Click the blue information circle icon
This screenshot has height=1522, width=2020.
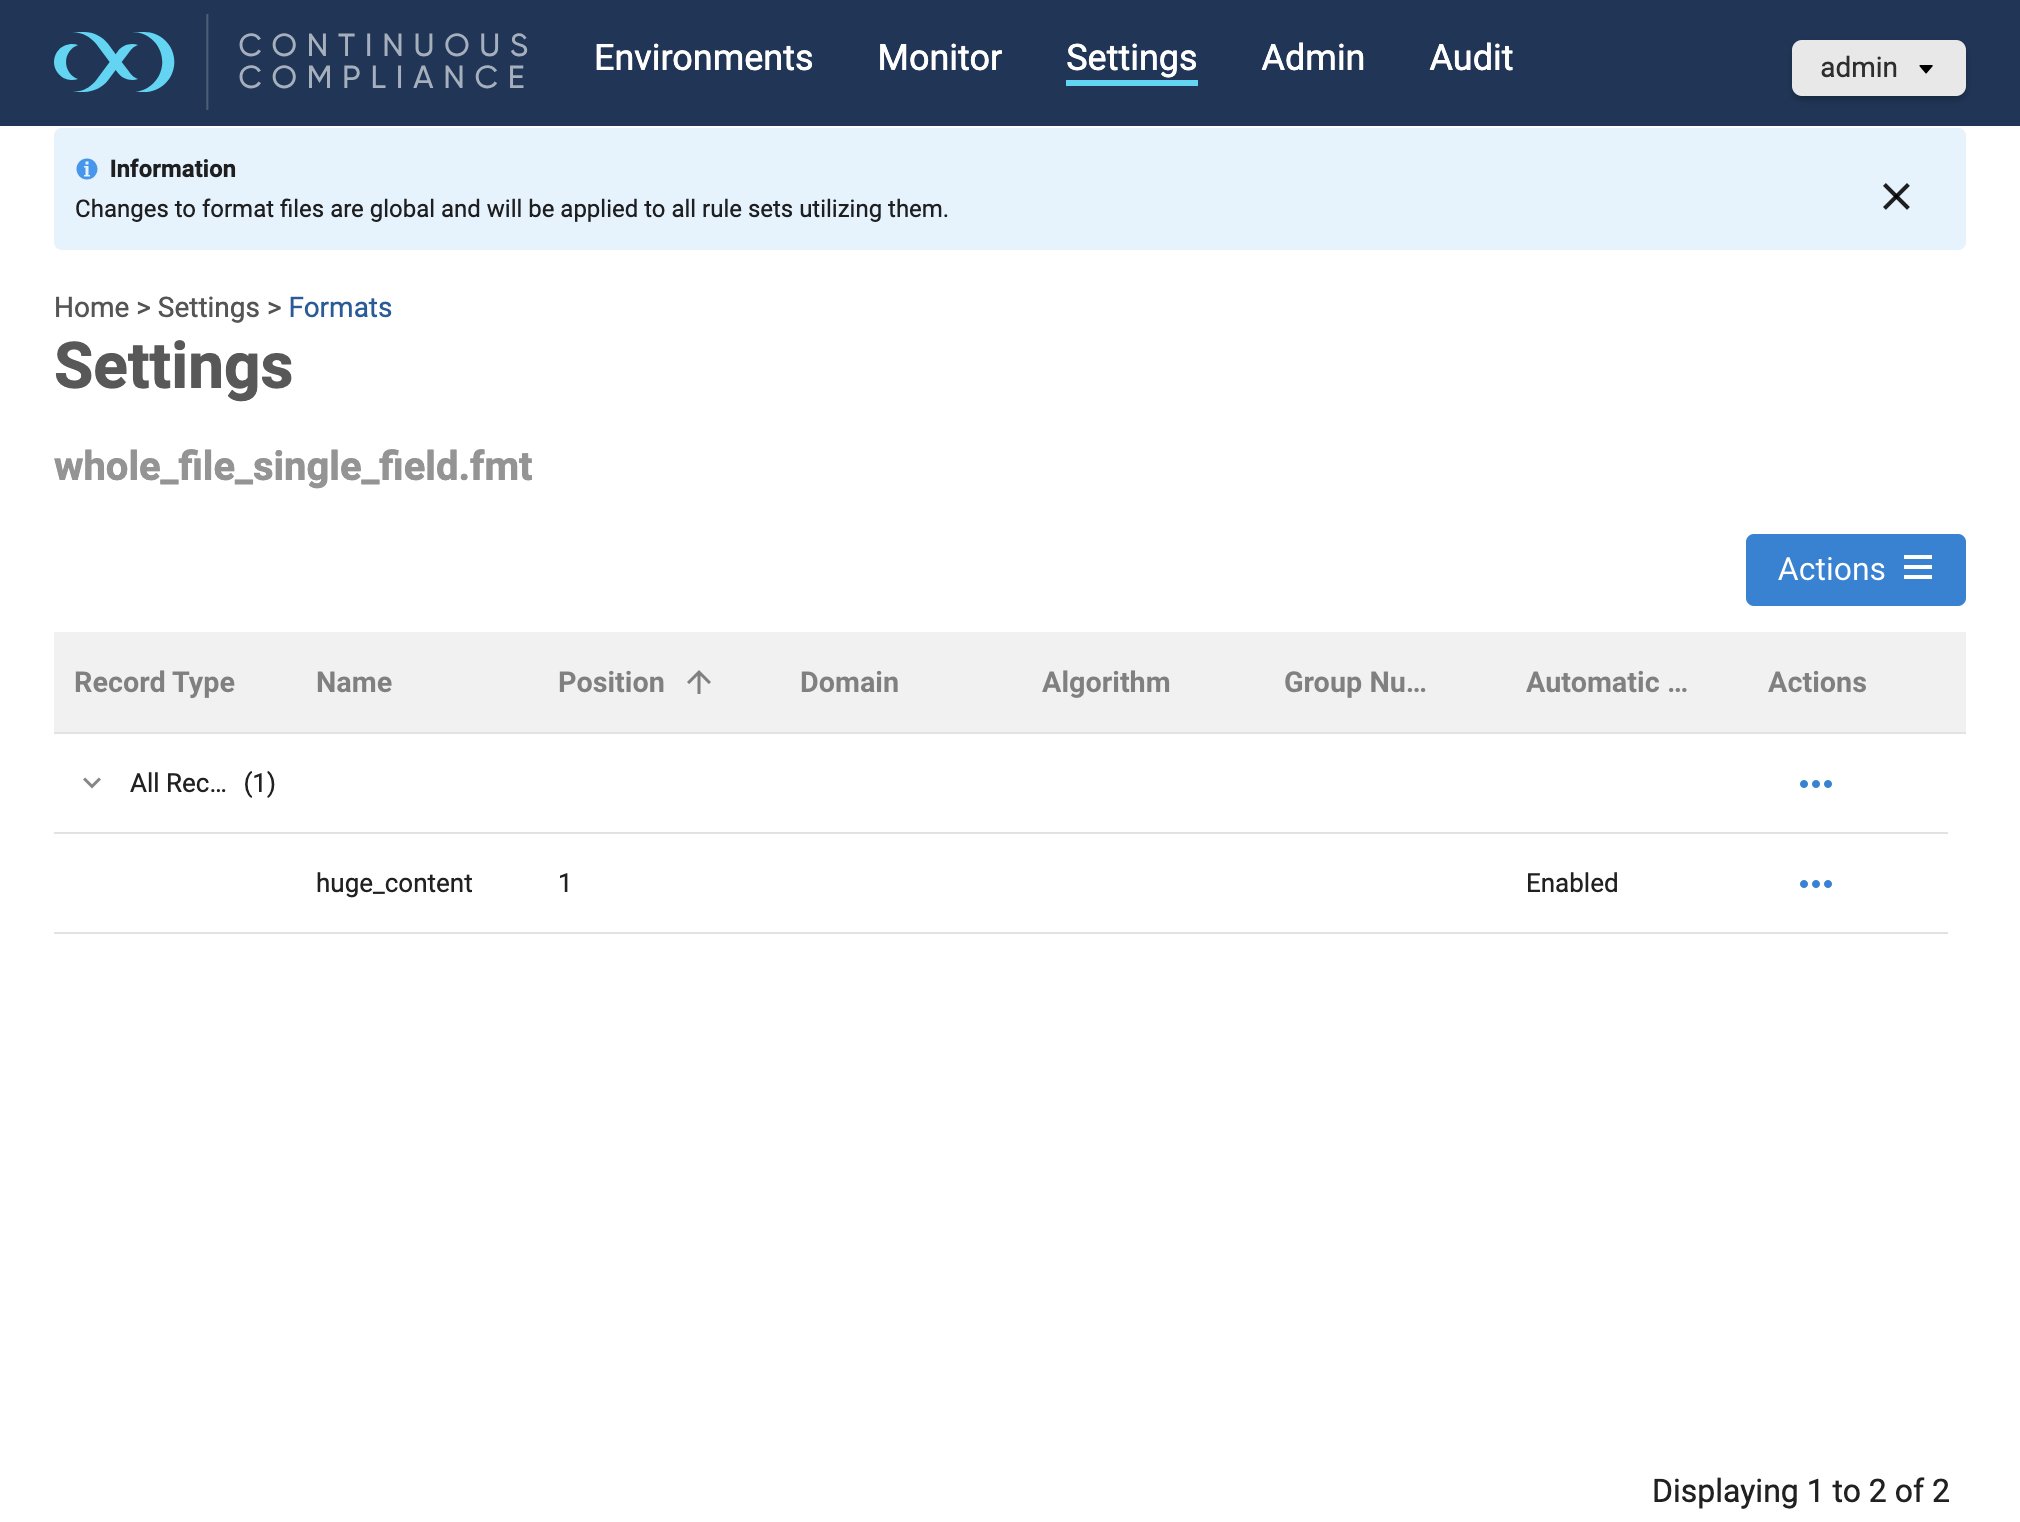tap(87, 169)
